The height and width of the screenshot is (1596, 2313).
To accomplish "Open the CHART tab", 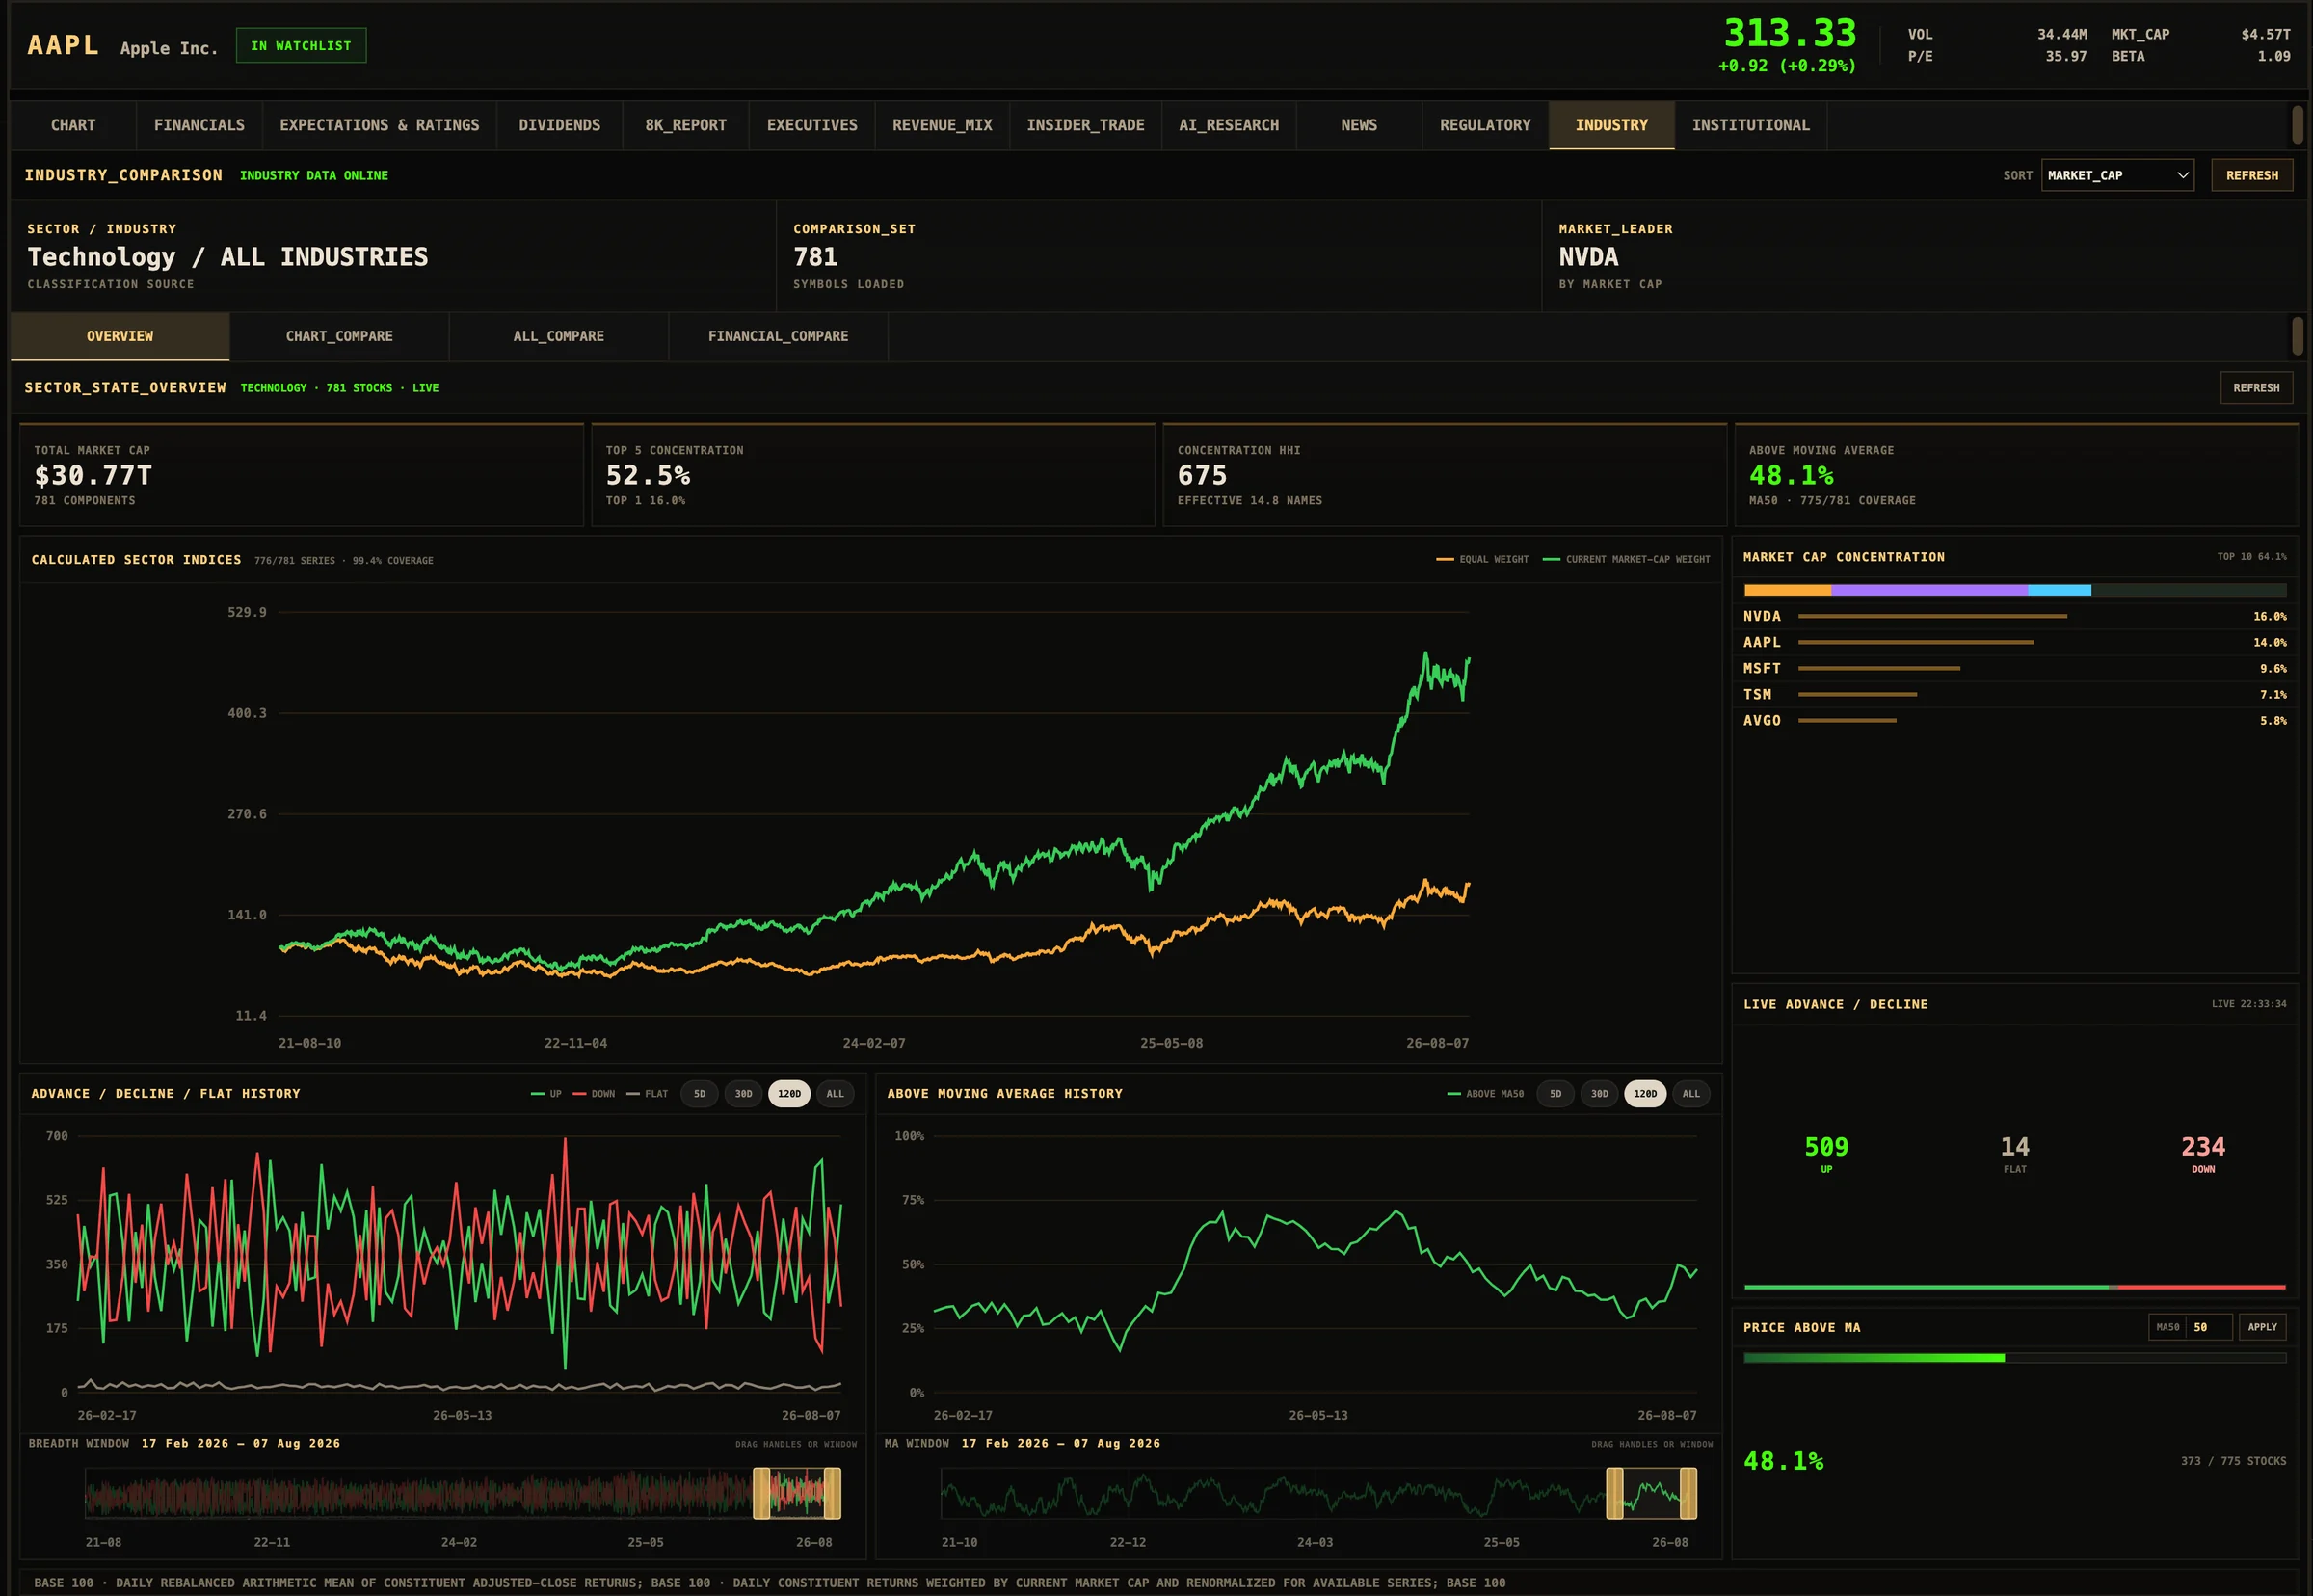I will tap(73, 125).
